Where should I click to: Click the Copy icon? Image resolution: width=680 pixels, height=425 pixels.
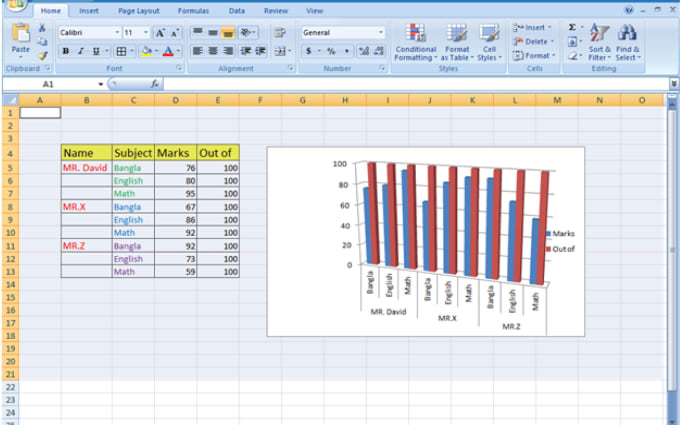point(42,42)
